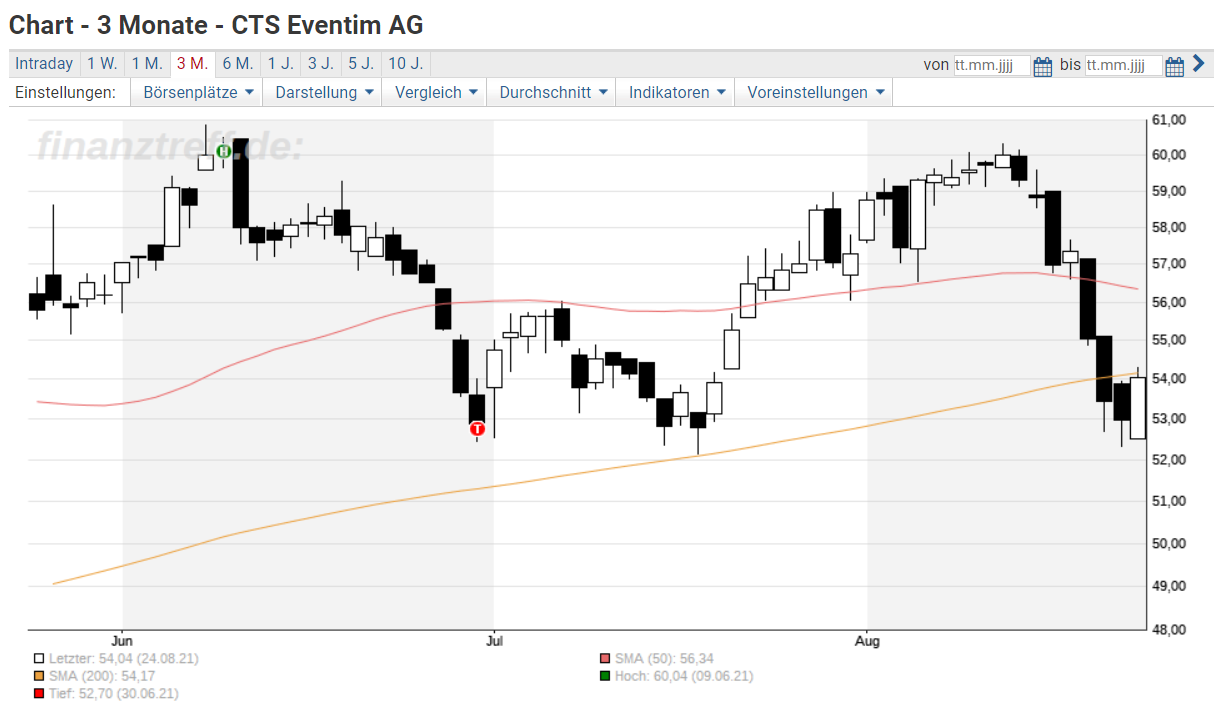This screenshot has height=713, width=1214.
Task: Select the 1 W. time range tab
Action: pyautogui.click(x=102, y=64)
